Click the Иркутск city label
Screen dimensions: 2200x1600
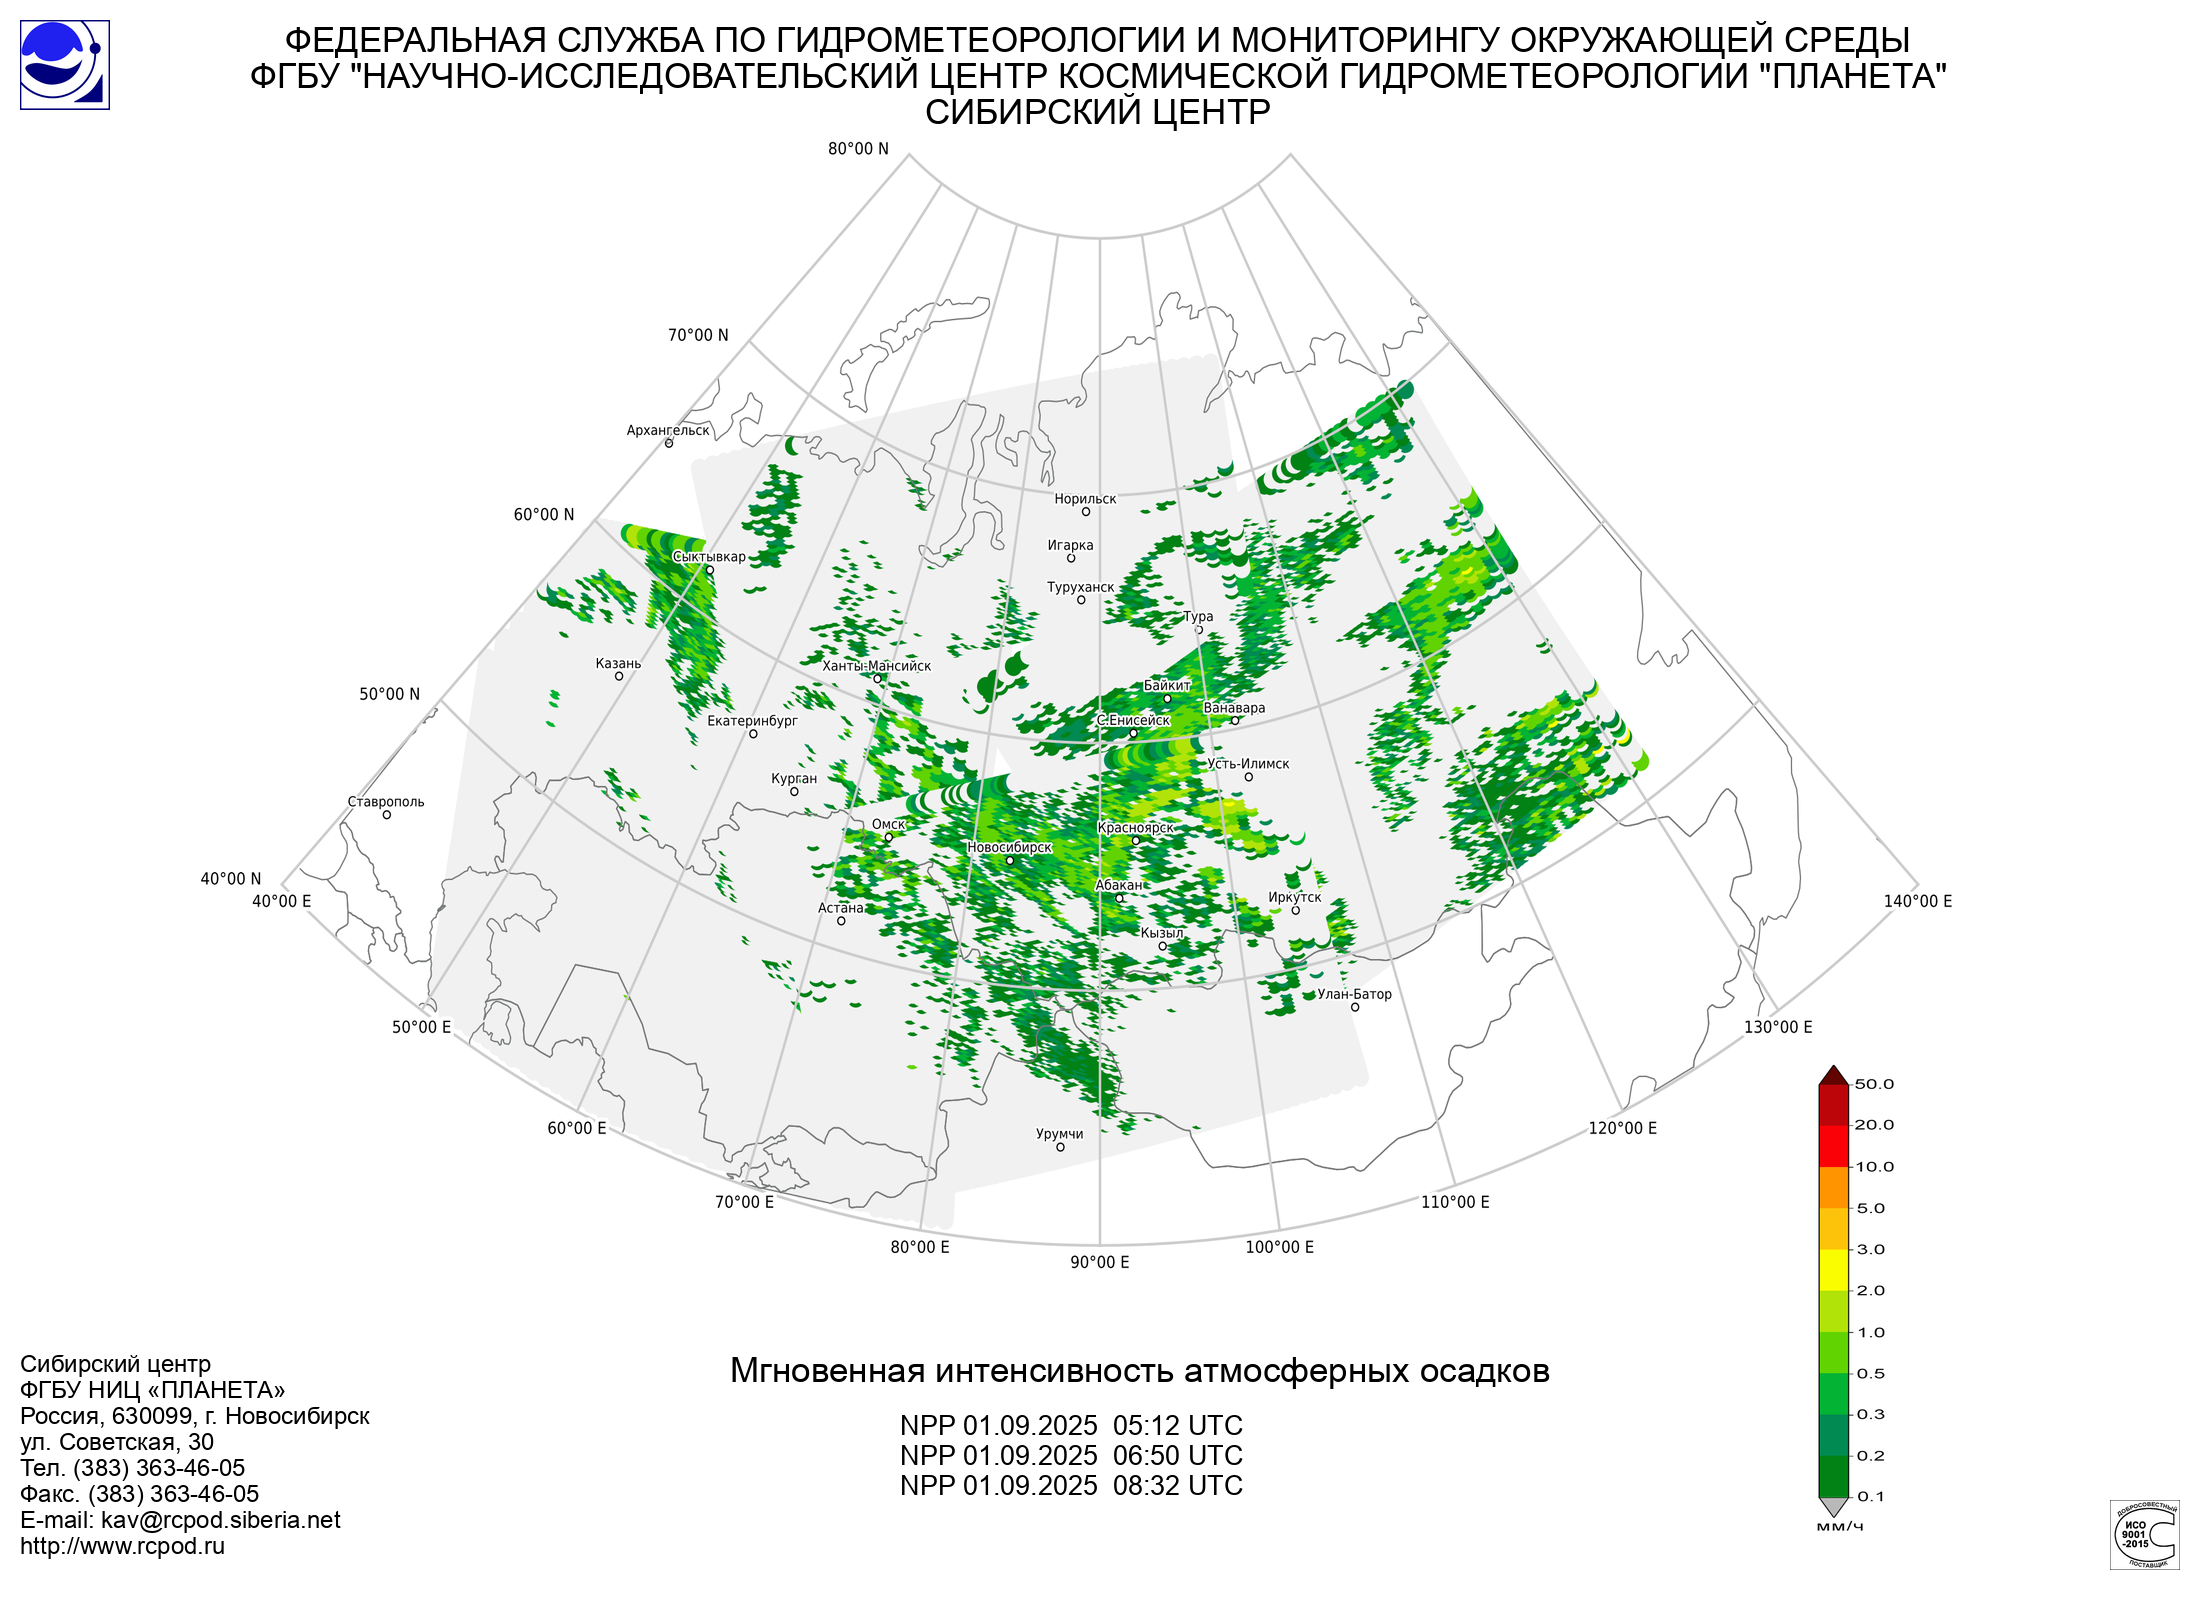point(1295,897)
